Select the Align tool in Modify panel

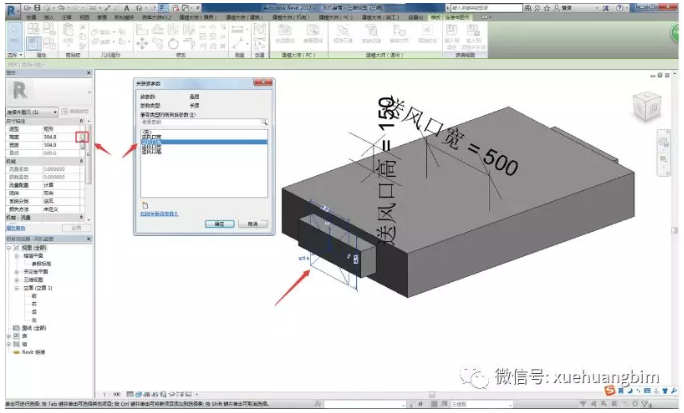click(x=141, y=29)
